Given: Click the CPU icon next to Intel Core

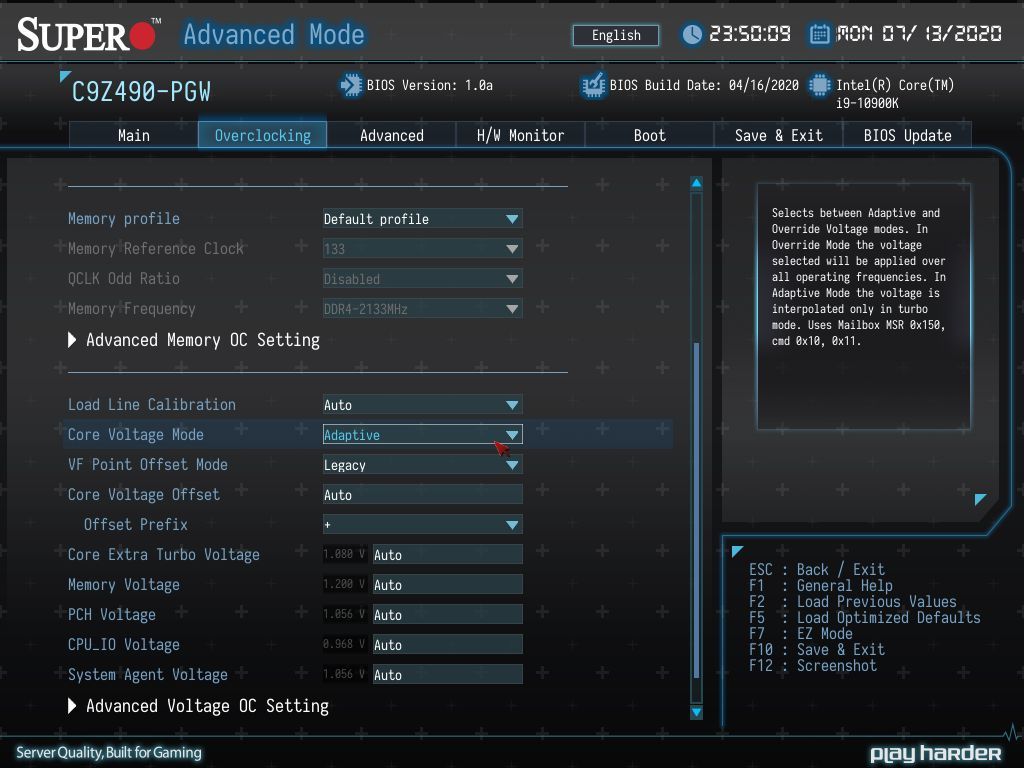Looking at the screenshot, I should [820, 86].
